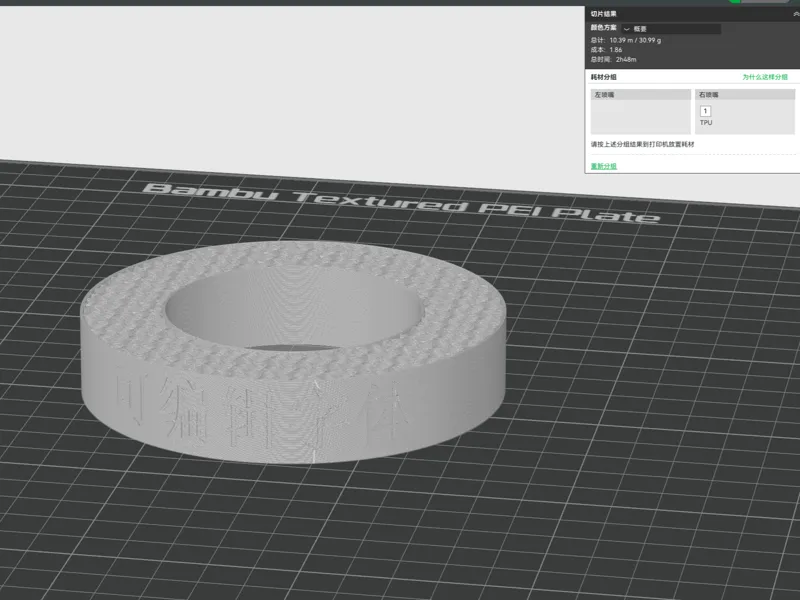800x600 pixels.
Task: Click the 切片结果 panel title
Action: pyautogui.click(x=604, y=14)
